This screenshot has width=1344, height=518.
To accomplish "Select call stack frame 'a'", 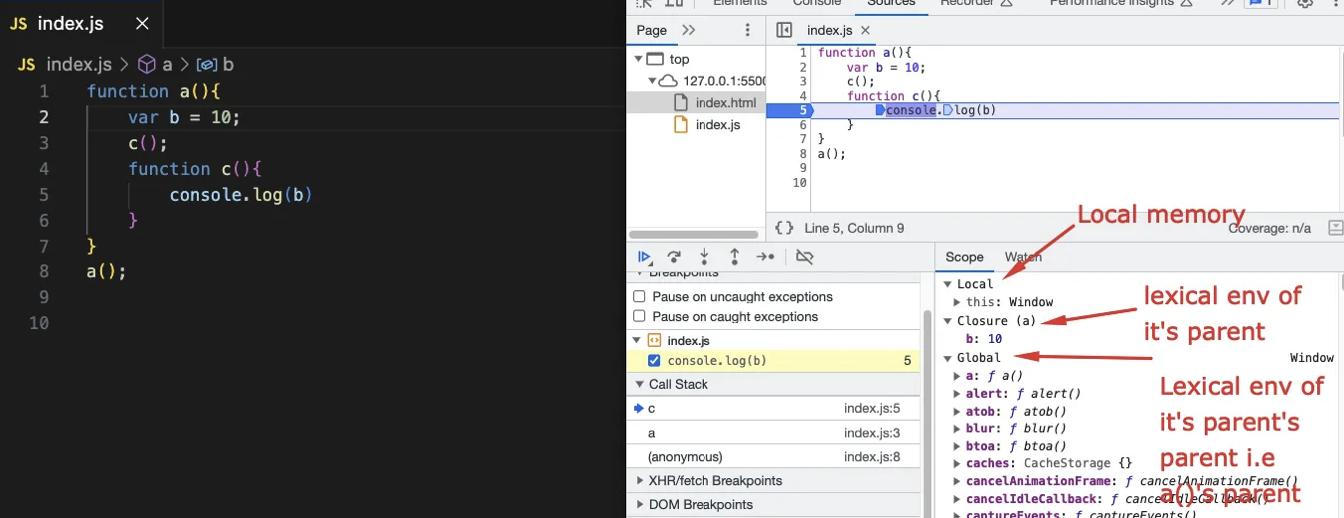I will tap(773, 433).
